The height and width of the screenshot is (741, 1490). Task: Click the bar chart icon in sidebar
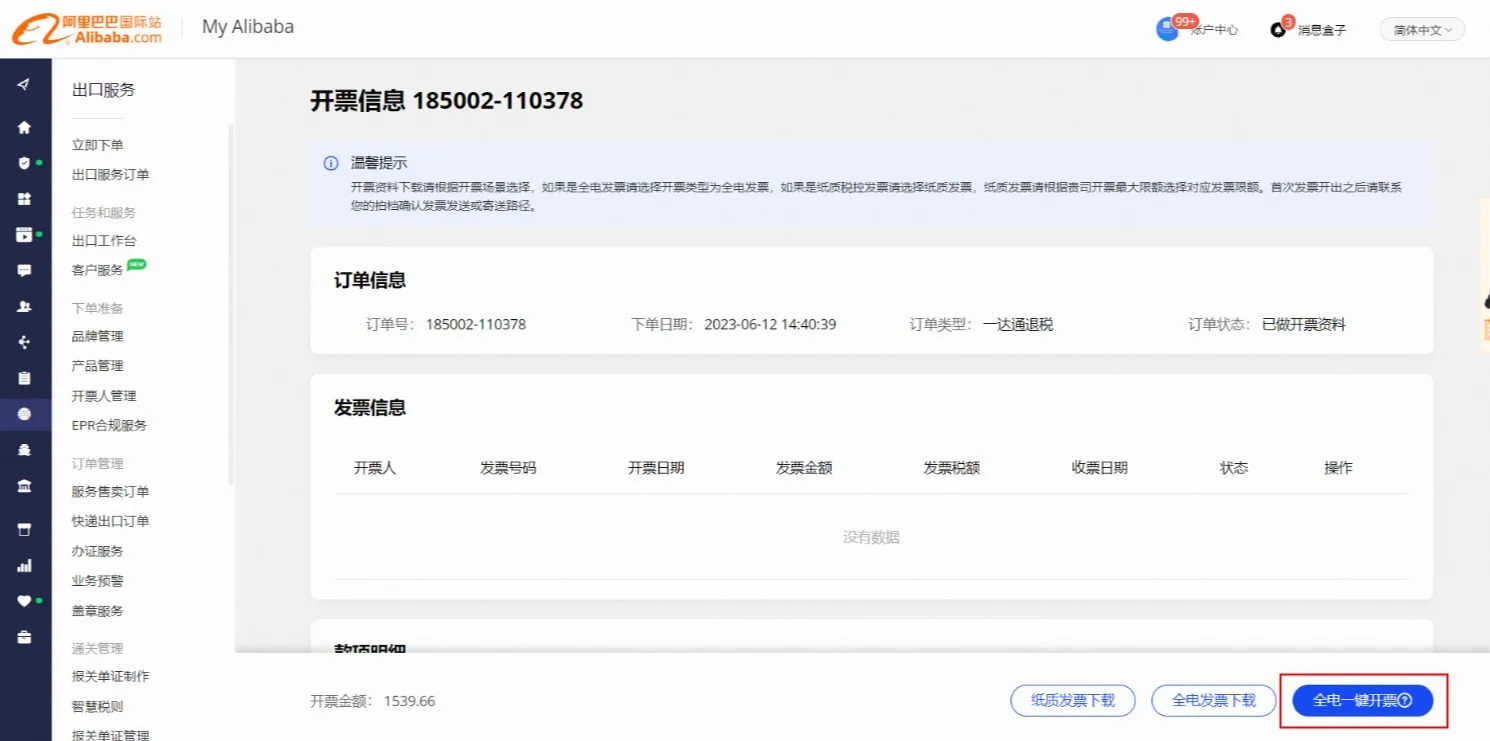coord(24,566)
